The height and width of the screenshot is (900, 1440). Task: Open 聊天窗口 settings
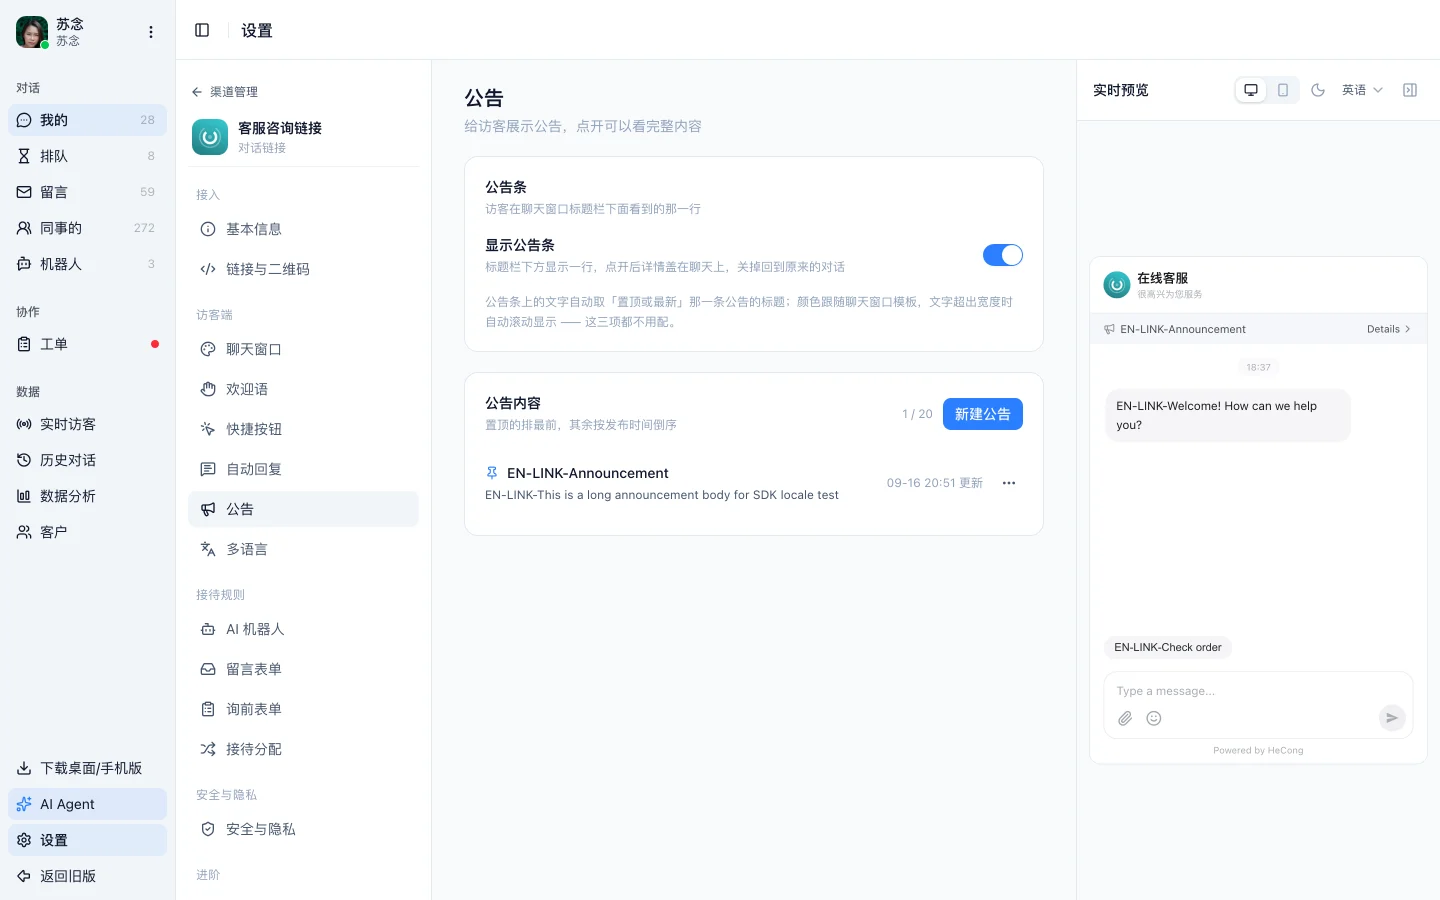303,349
